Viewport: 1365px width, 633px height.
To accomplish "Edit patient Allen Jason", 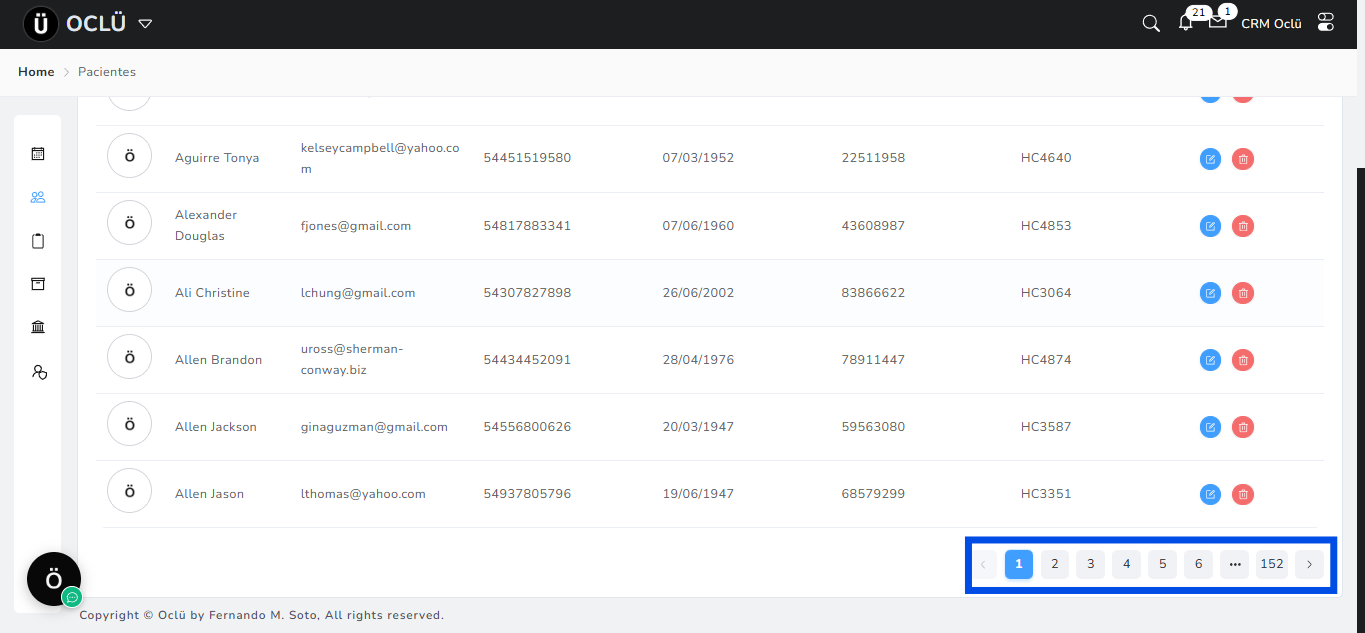I will tap(1210, 494).
